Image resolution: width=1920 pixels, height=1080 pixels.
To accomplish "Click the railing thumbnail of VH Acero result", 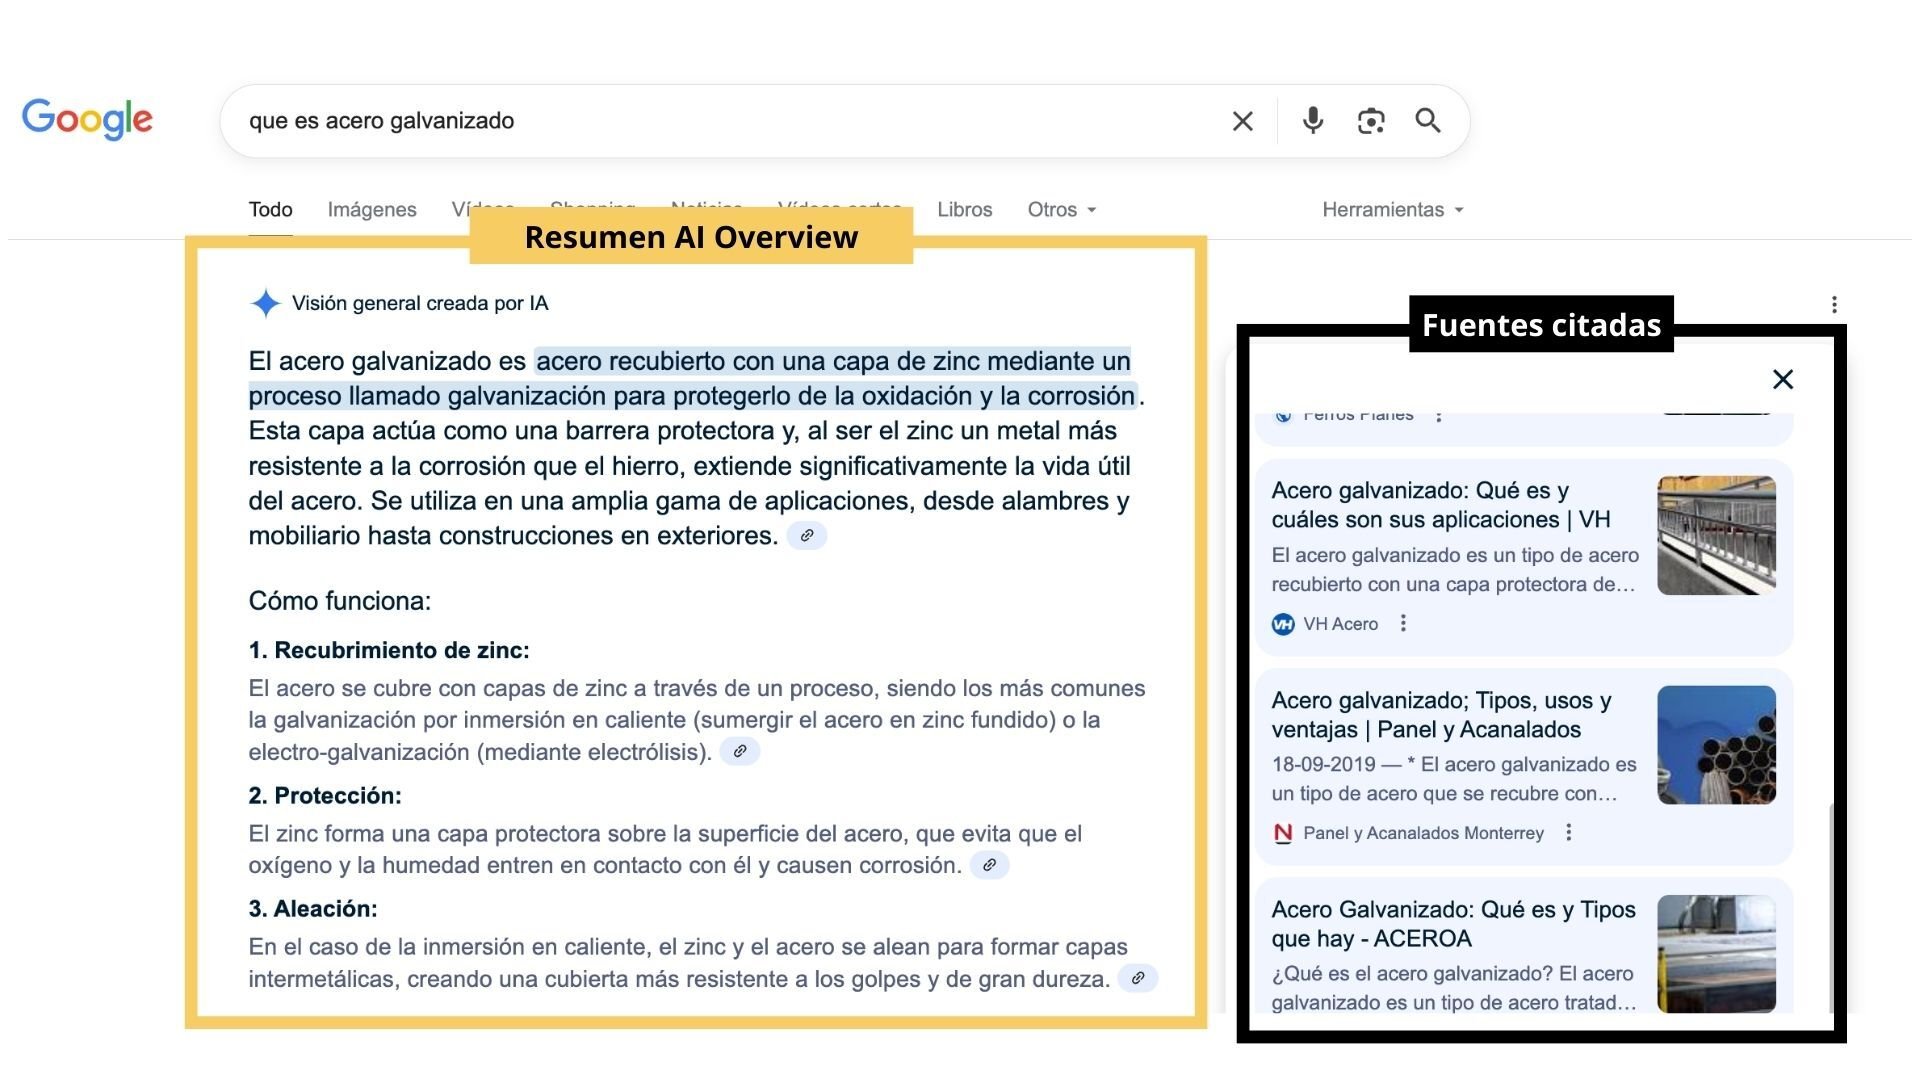I will coord(1716,536).
